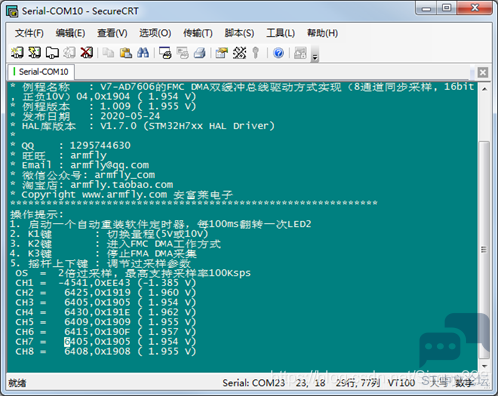This screenshot has width=498, height=396.
Task: Click the line about K1键 切换量程
Action: click(x=109, y=234)
